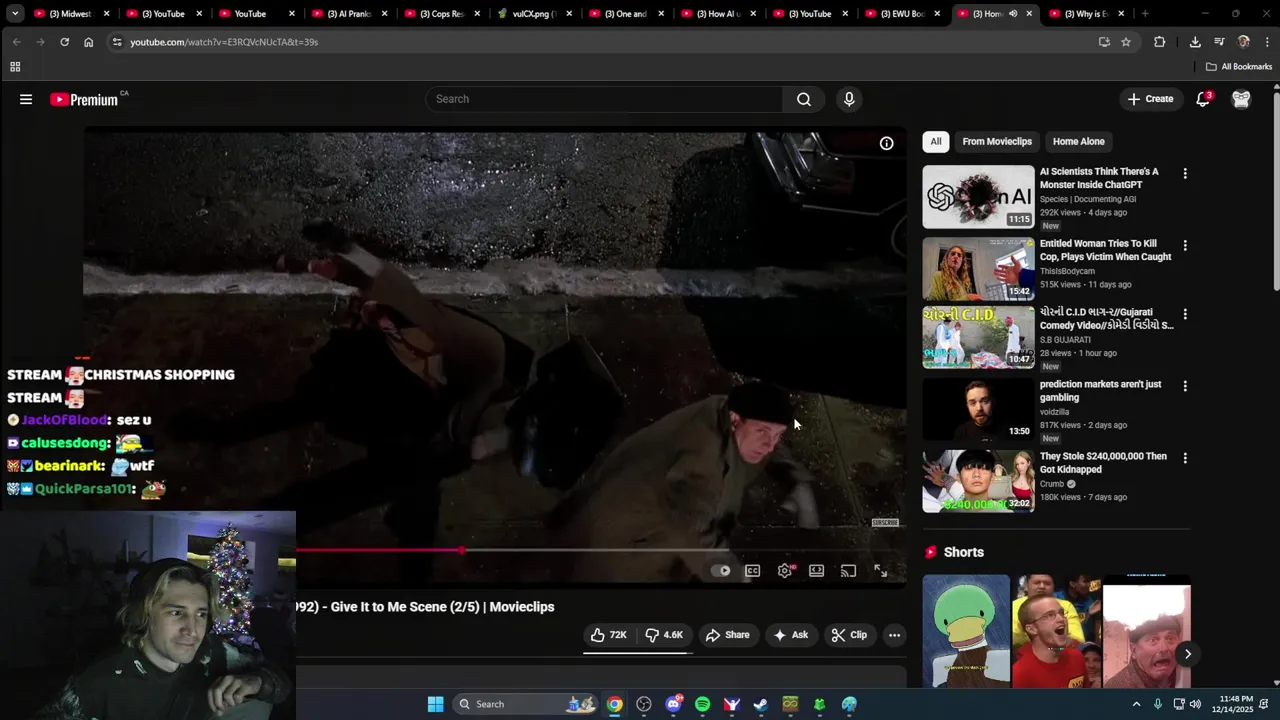Open They Stole $240,000,000 video
Image resolution: width=1280 pixels, height=720 pixels.
tap(1103, 463)
